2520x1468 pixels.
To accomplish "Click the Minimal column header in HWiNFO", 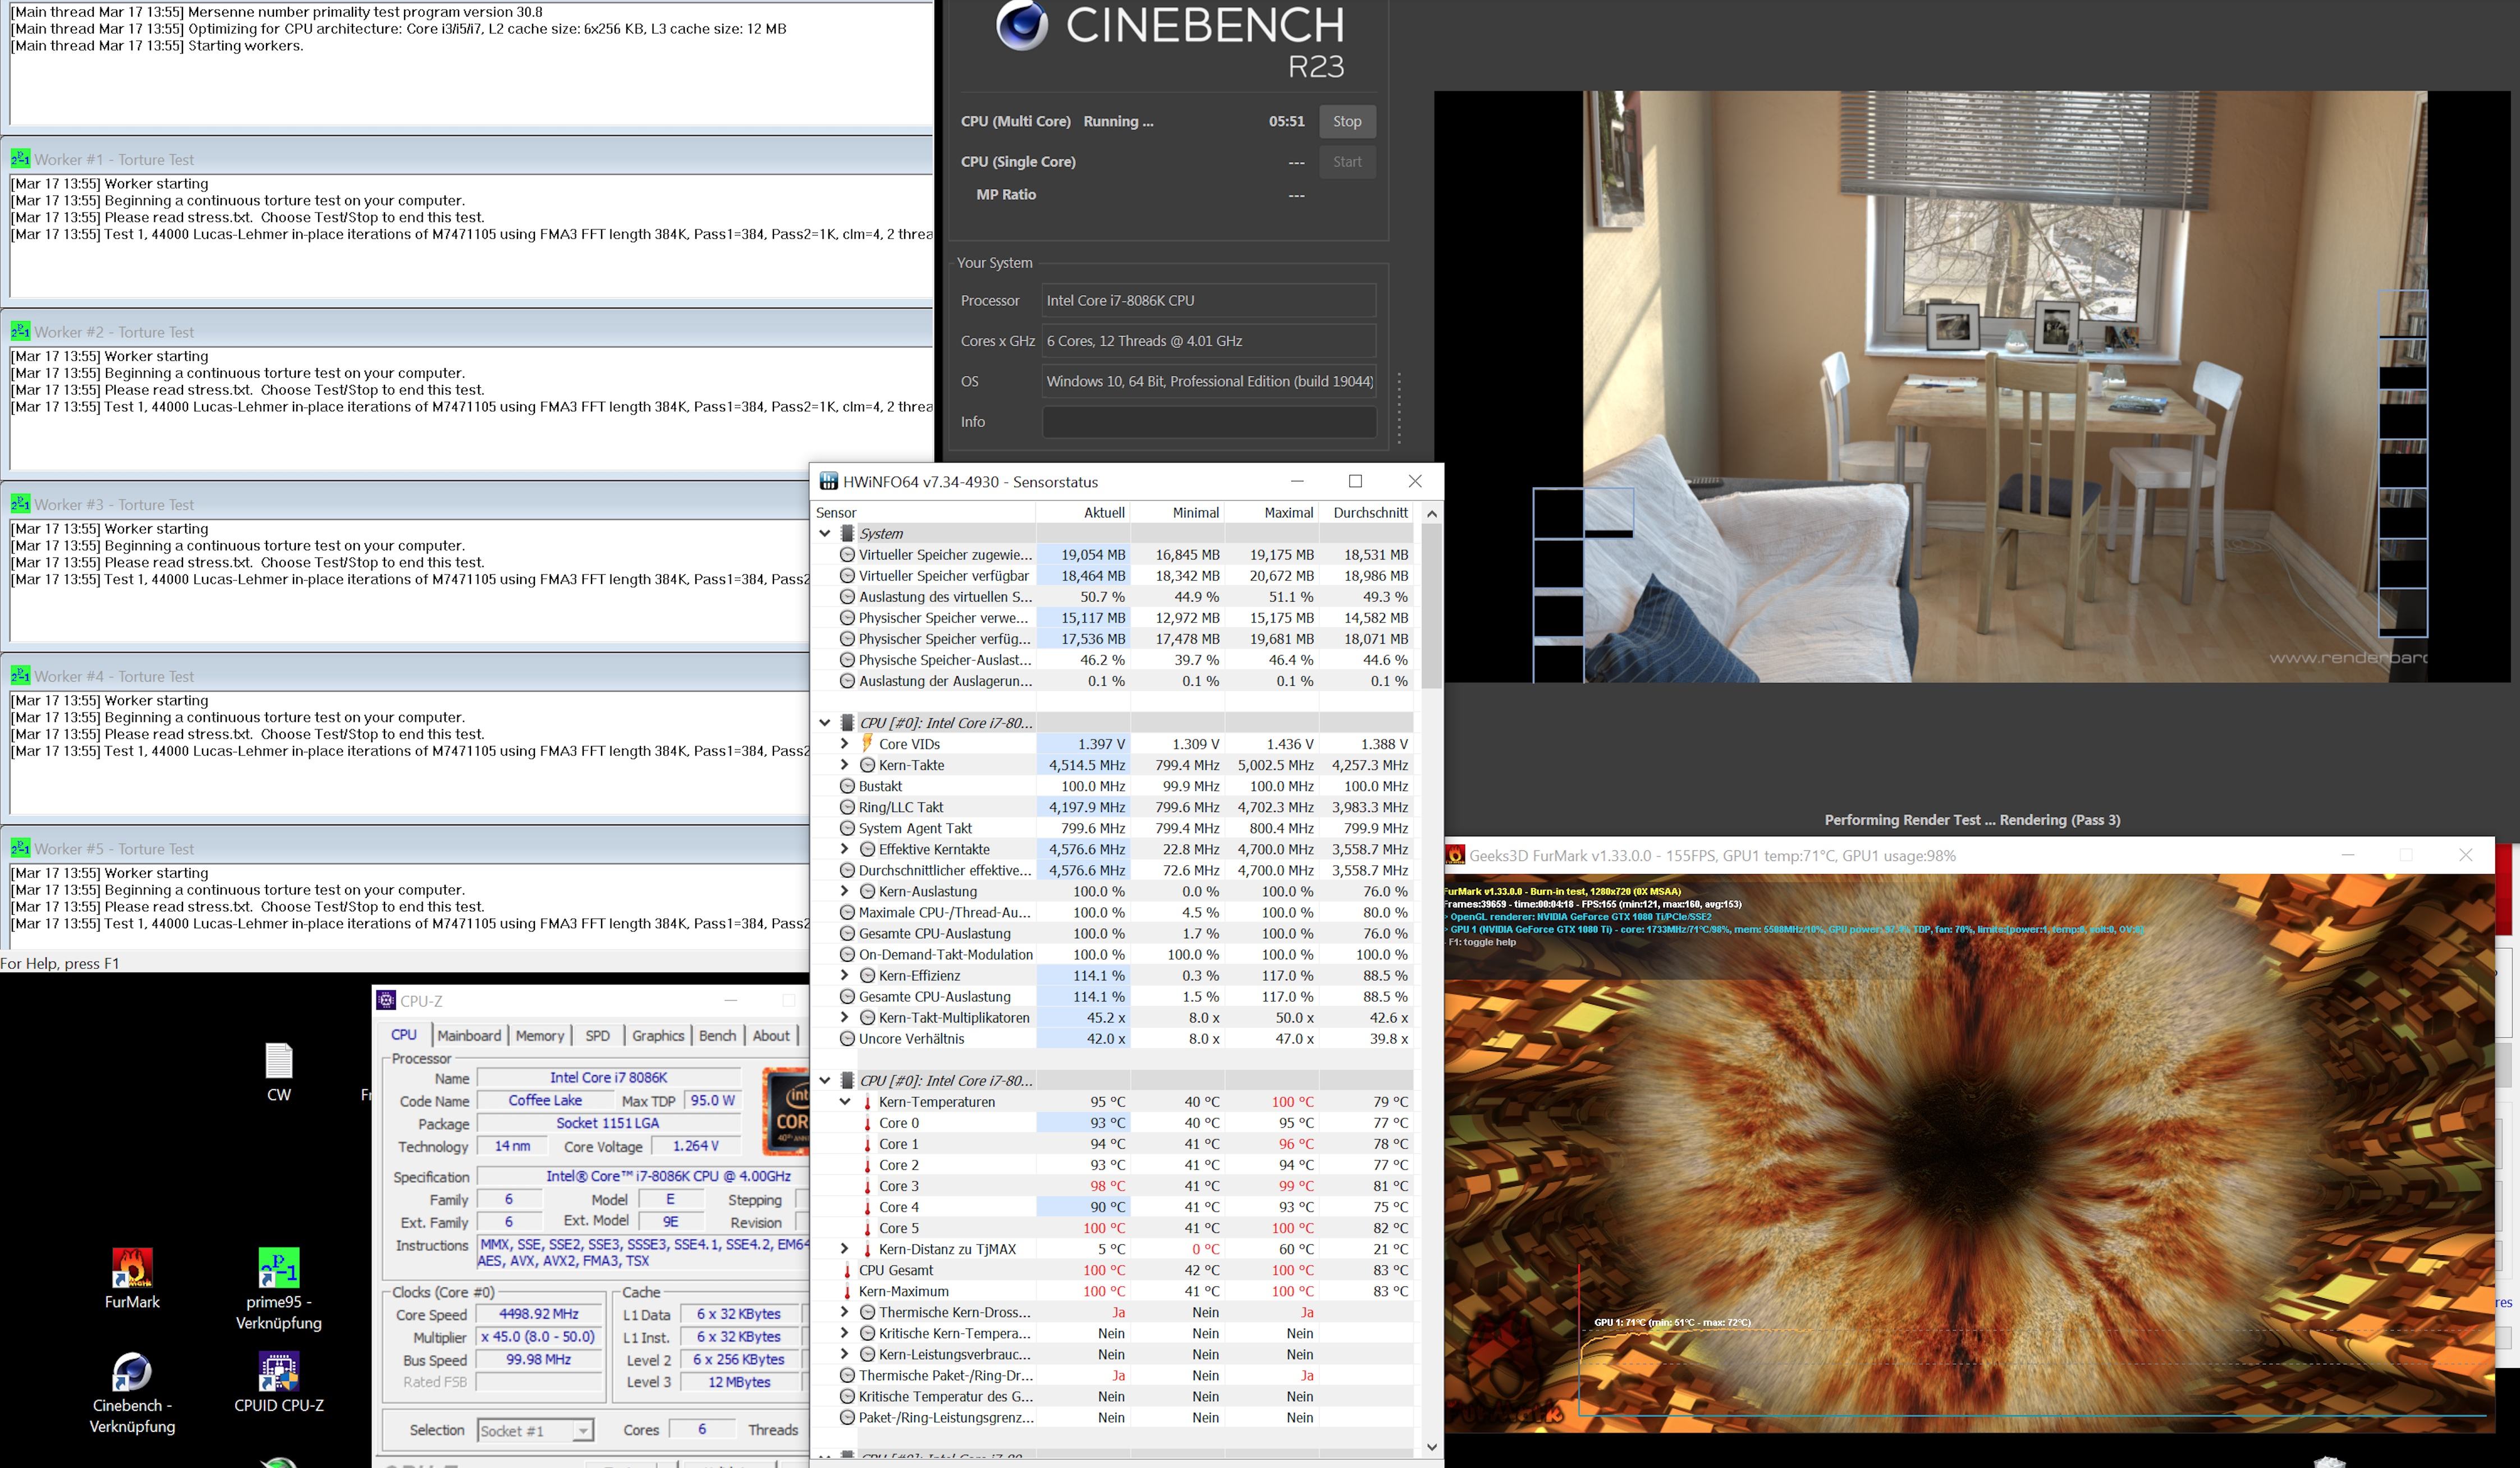I will coord(1178,512).
